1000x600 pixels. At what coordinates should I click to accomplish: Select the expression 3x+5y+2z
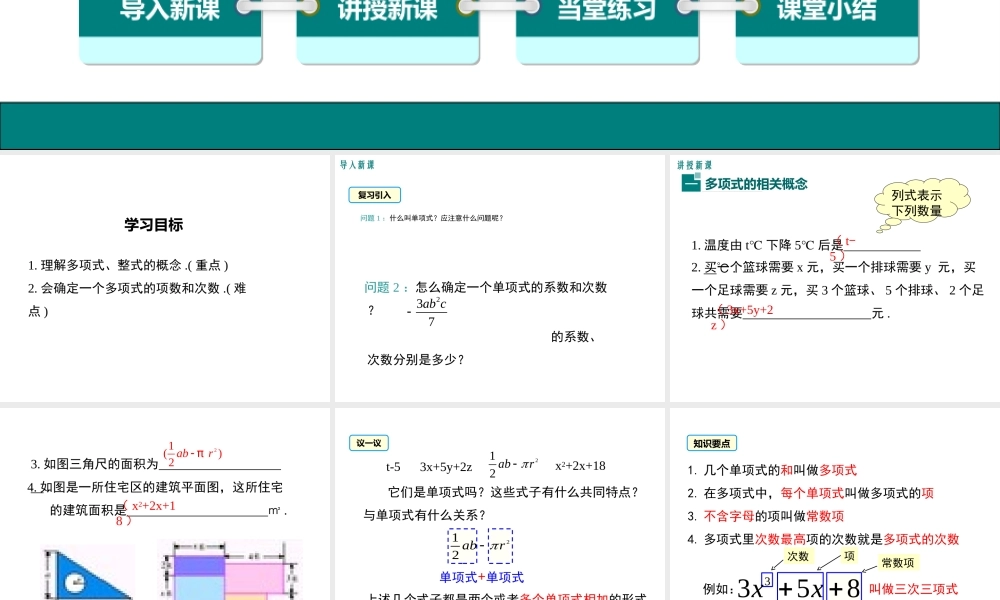pos(446,467)
